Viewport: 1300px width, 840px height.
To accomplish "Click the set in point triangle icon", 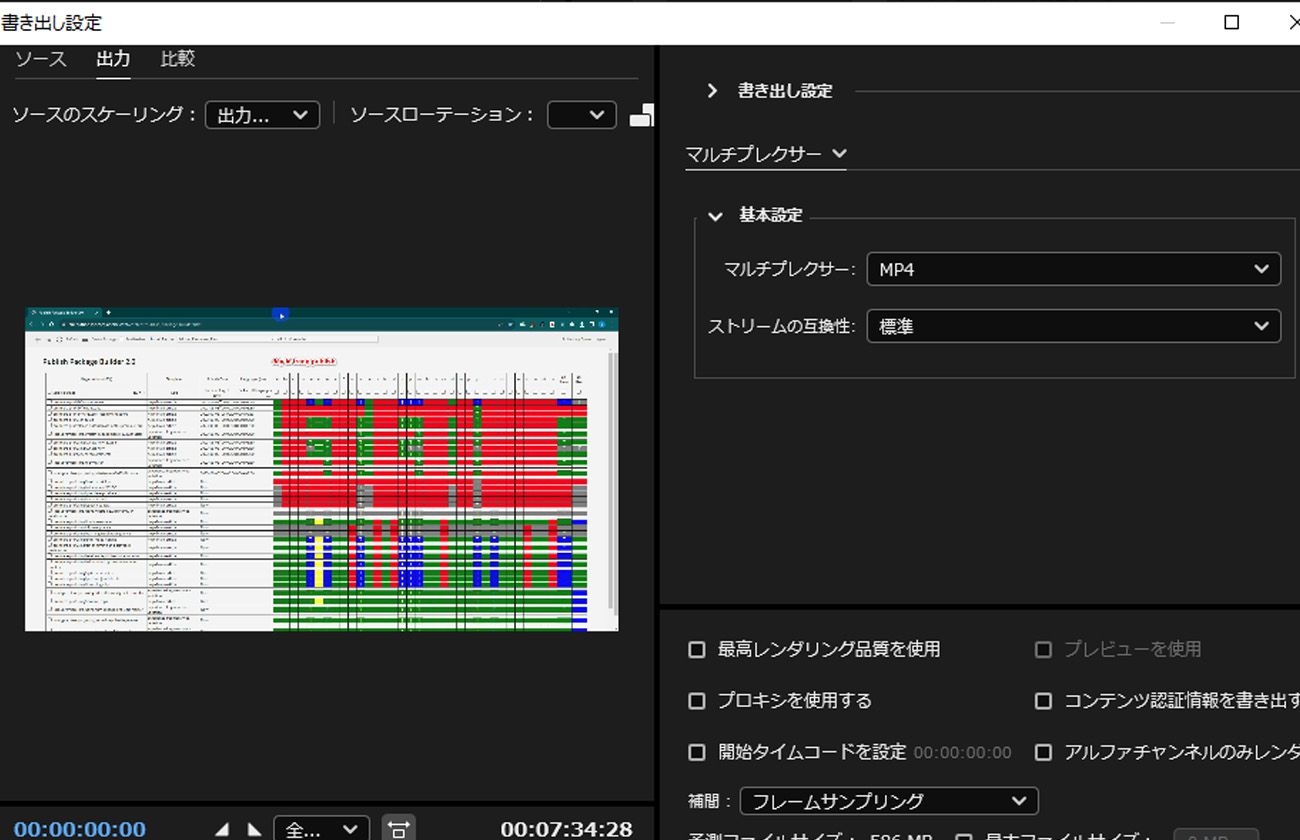I will pyautogui.click(x=222, y=828).
